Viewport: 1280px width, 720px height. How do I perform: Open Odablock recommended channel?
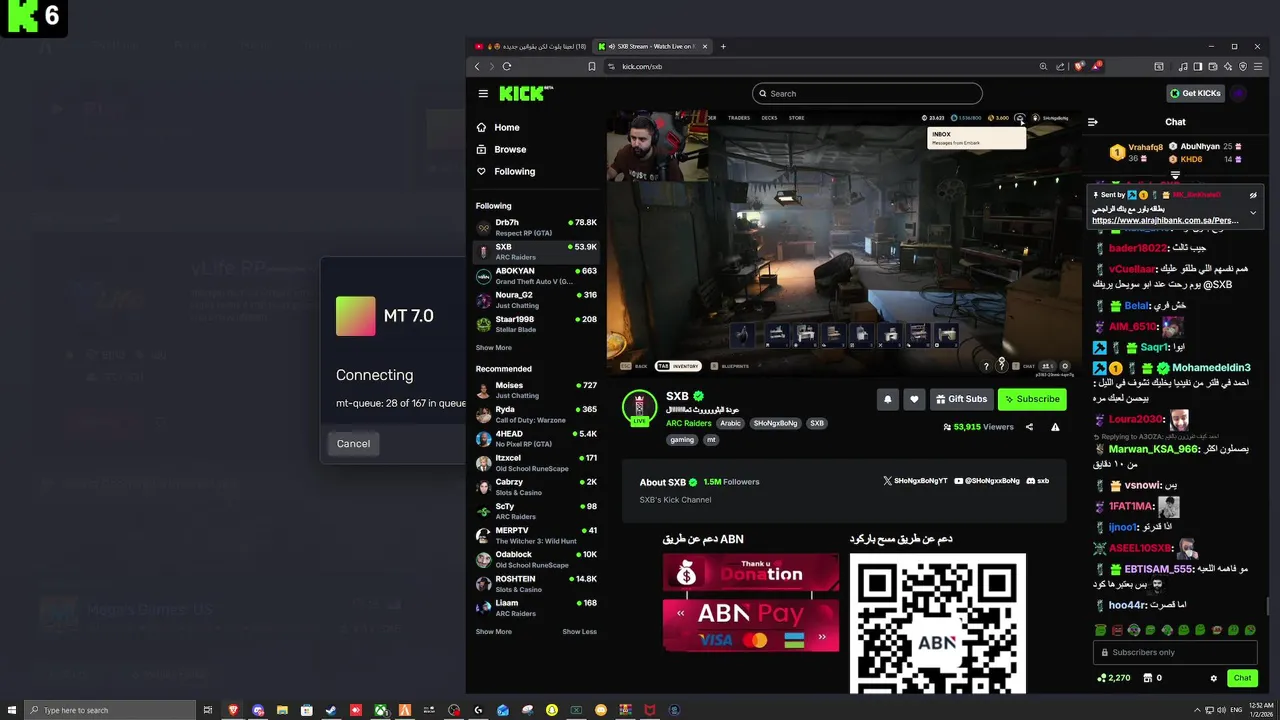pos(536,559)
